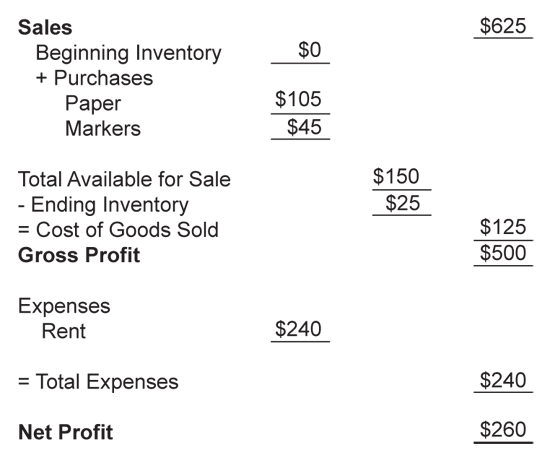Screen dimensions: 550x463
Task: Select the Expenses section heading
Action: point(64,307)
